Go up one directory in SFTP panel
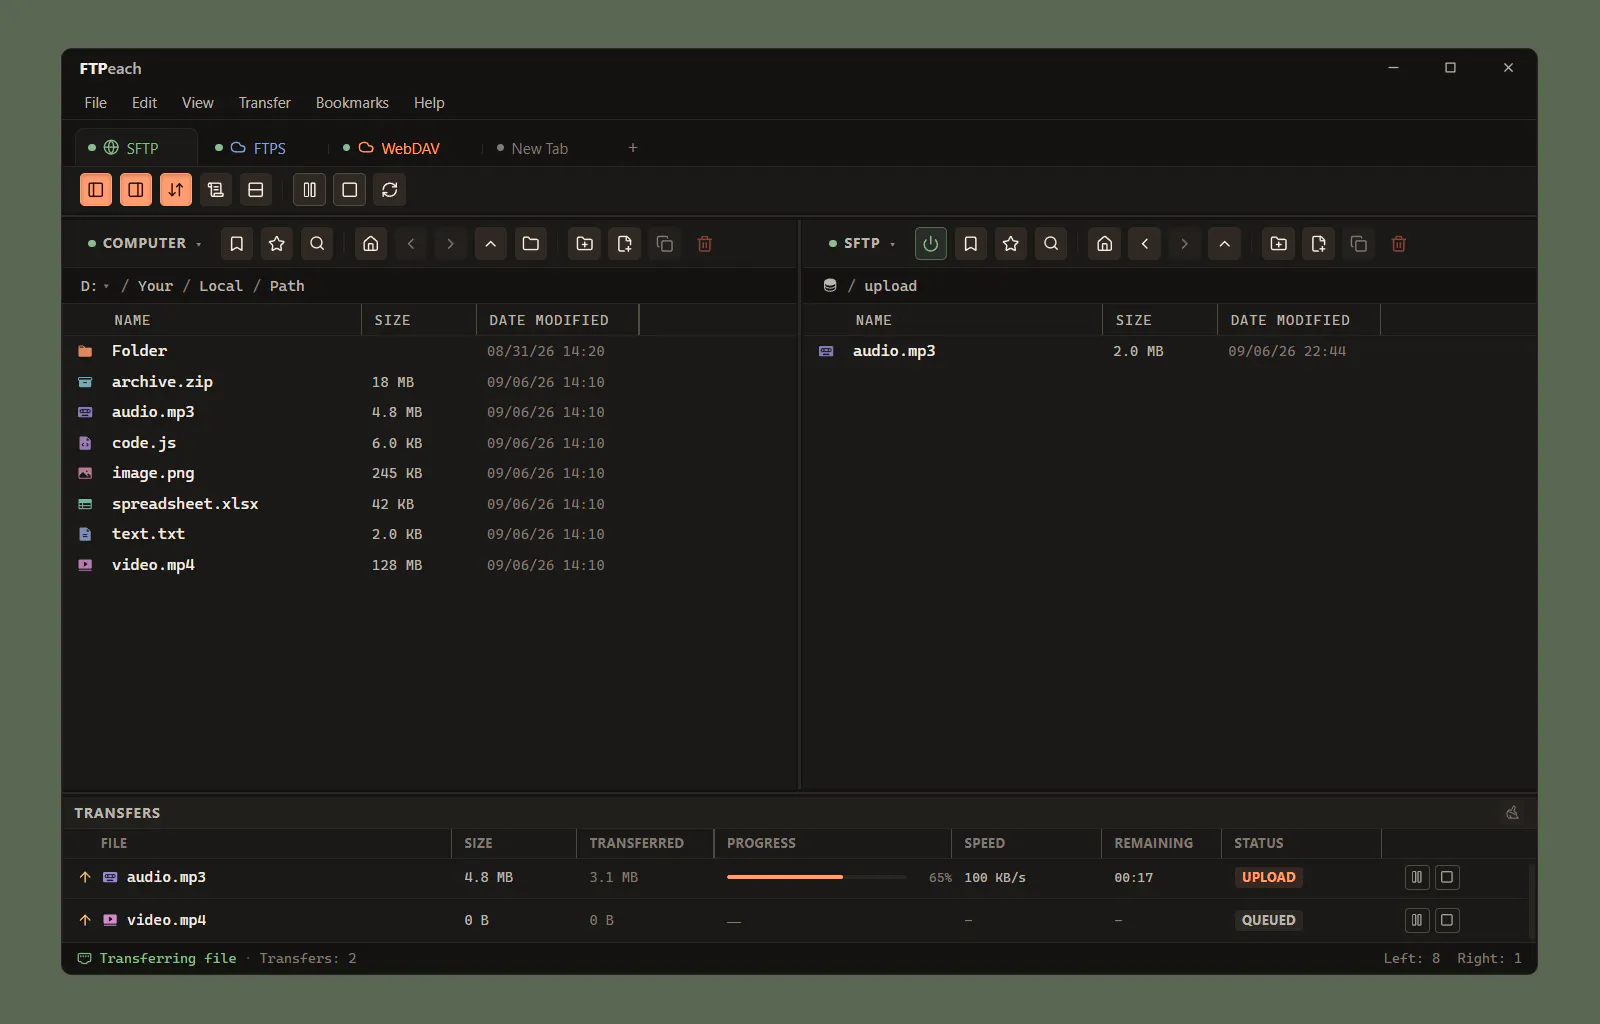 coord(1225,244)
